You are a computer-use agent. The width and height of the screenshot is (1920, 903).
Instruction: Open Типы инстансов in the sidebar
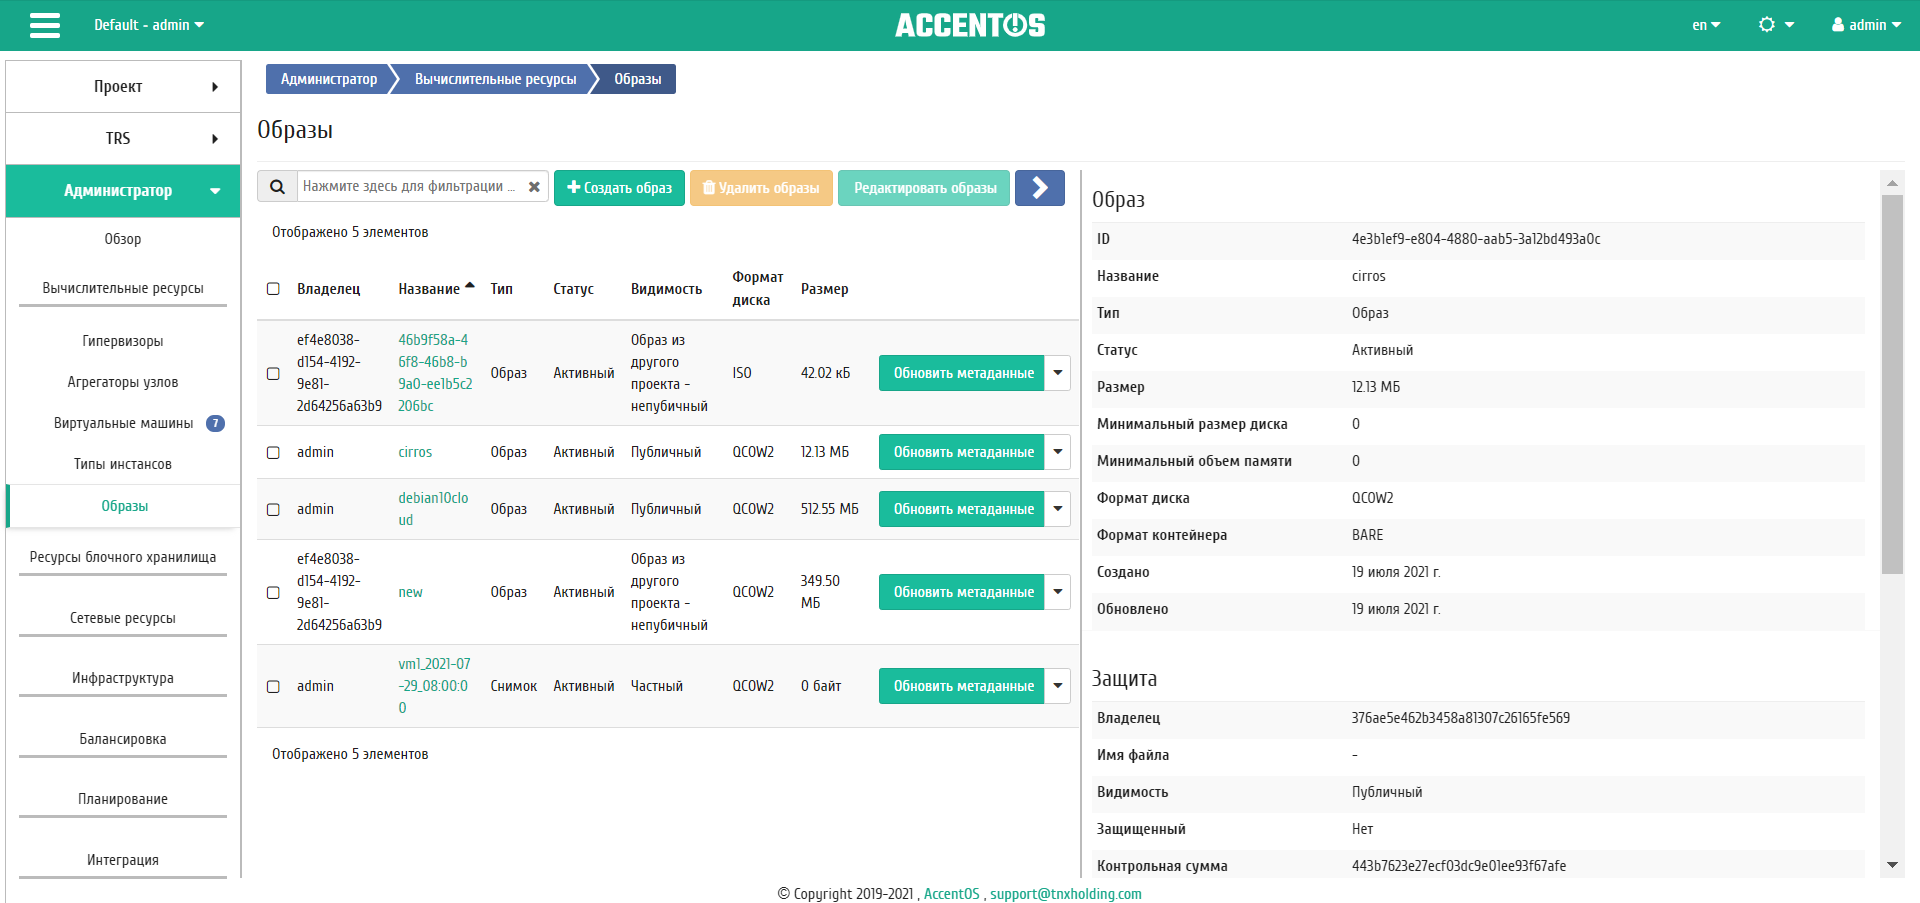[123, 464]
